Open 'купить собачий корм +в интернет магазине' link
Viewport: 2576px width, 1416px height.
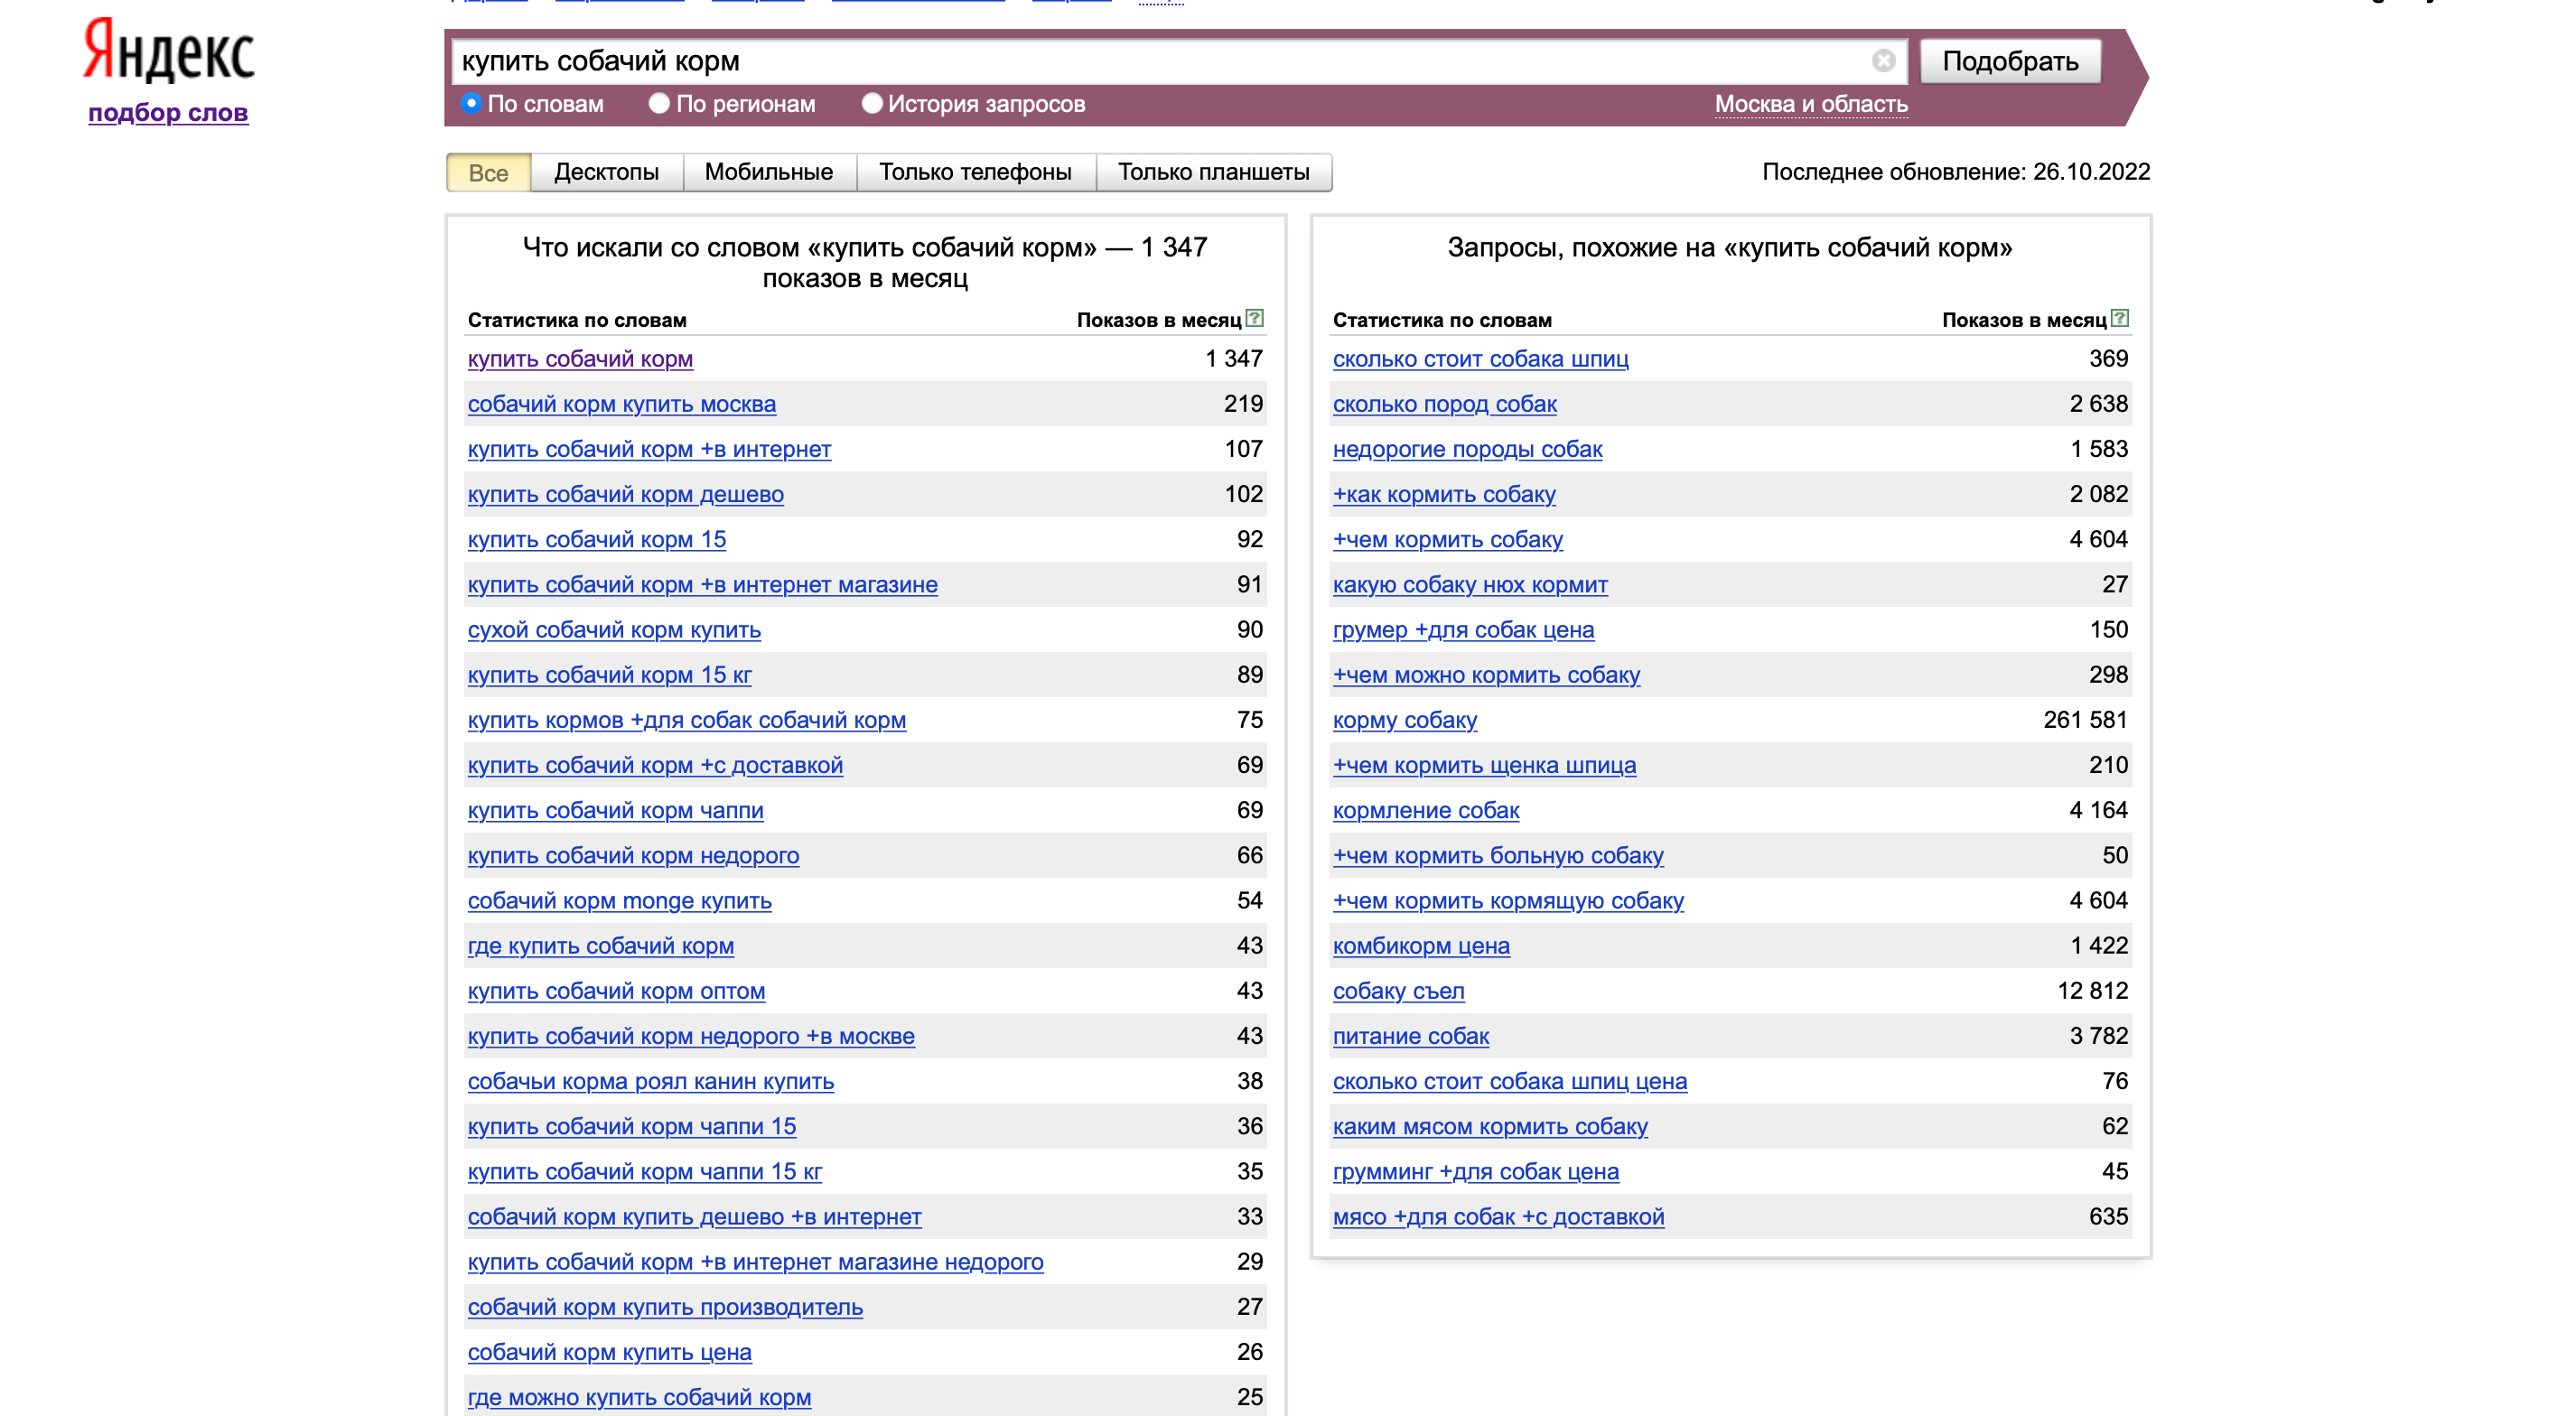(703, 584)
